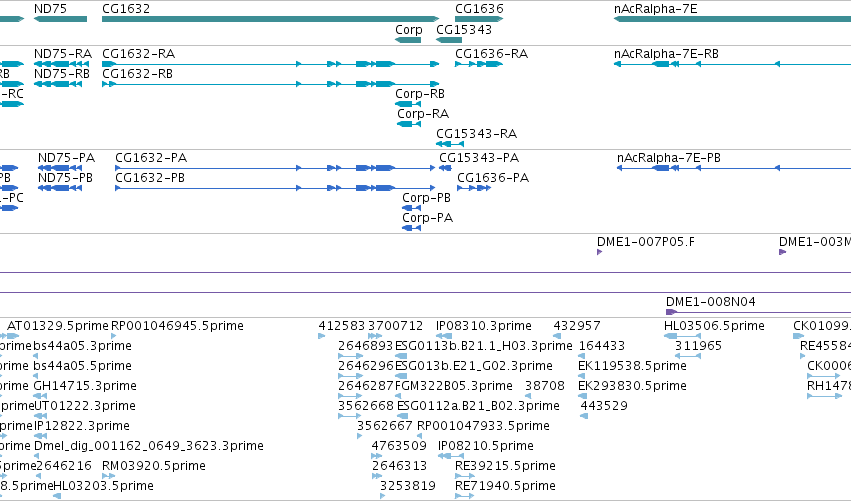Viewport: 851px width, 501px height.
Task: Select the ND75-RB transcript label
Action: point(62,74)
